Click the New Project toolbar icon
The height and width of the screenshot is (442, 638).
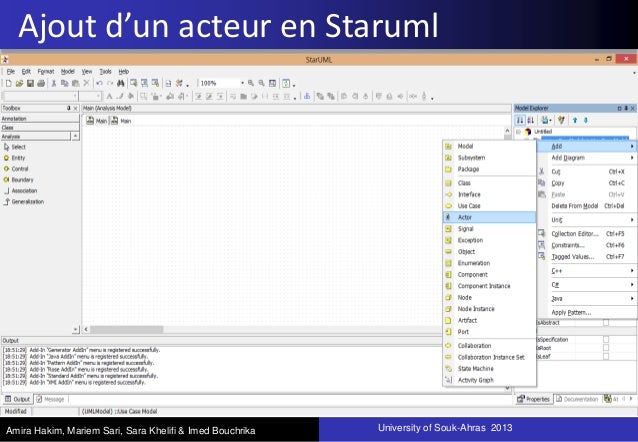pos(9,83)
